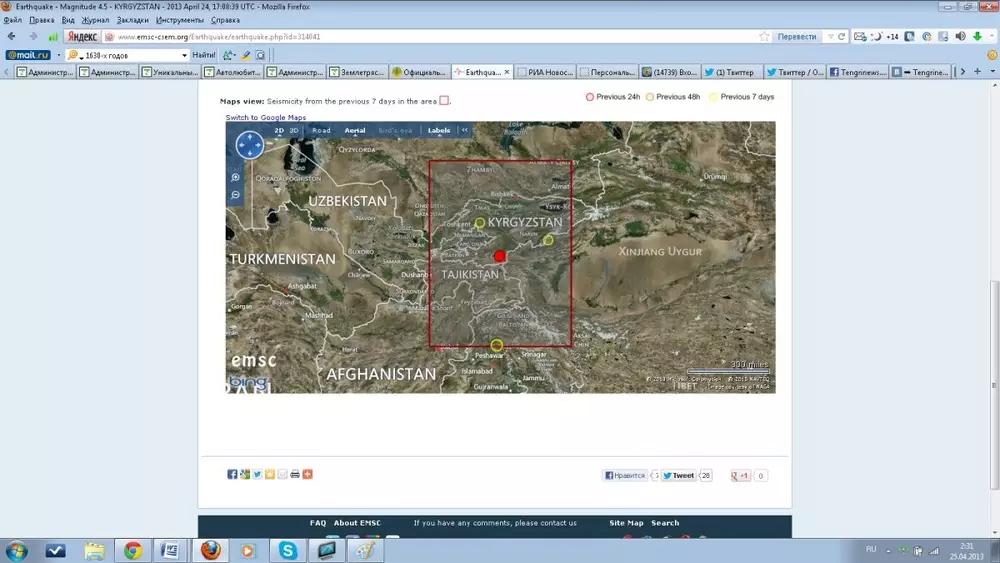Click the Firefox back arrow button
Viewport: 1000px width, 563px height.
coord(12,36)
